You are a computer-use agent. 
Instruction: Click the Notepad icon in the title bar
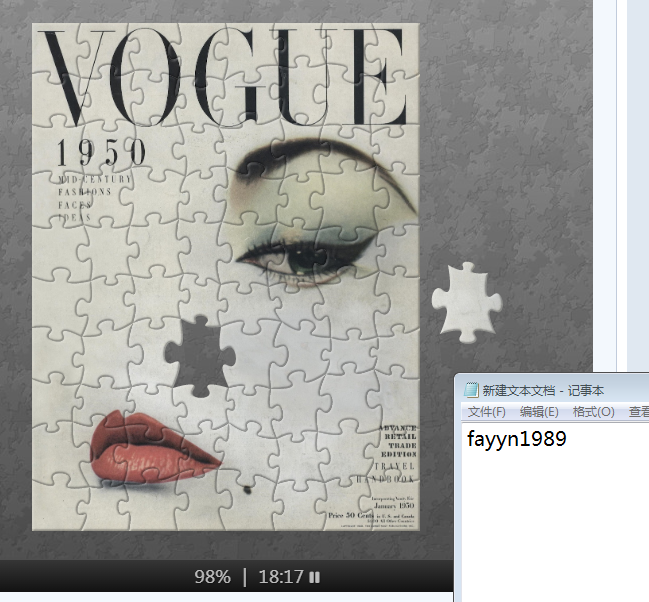coord(470,390)
